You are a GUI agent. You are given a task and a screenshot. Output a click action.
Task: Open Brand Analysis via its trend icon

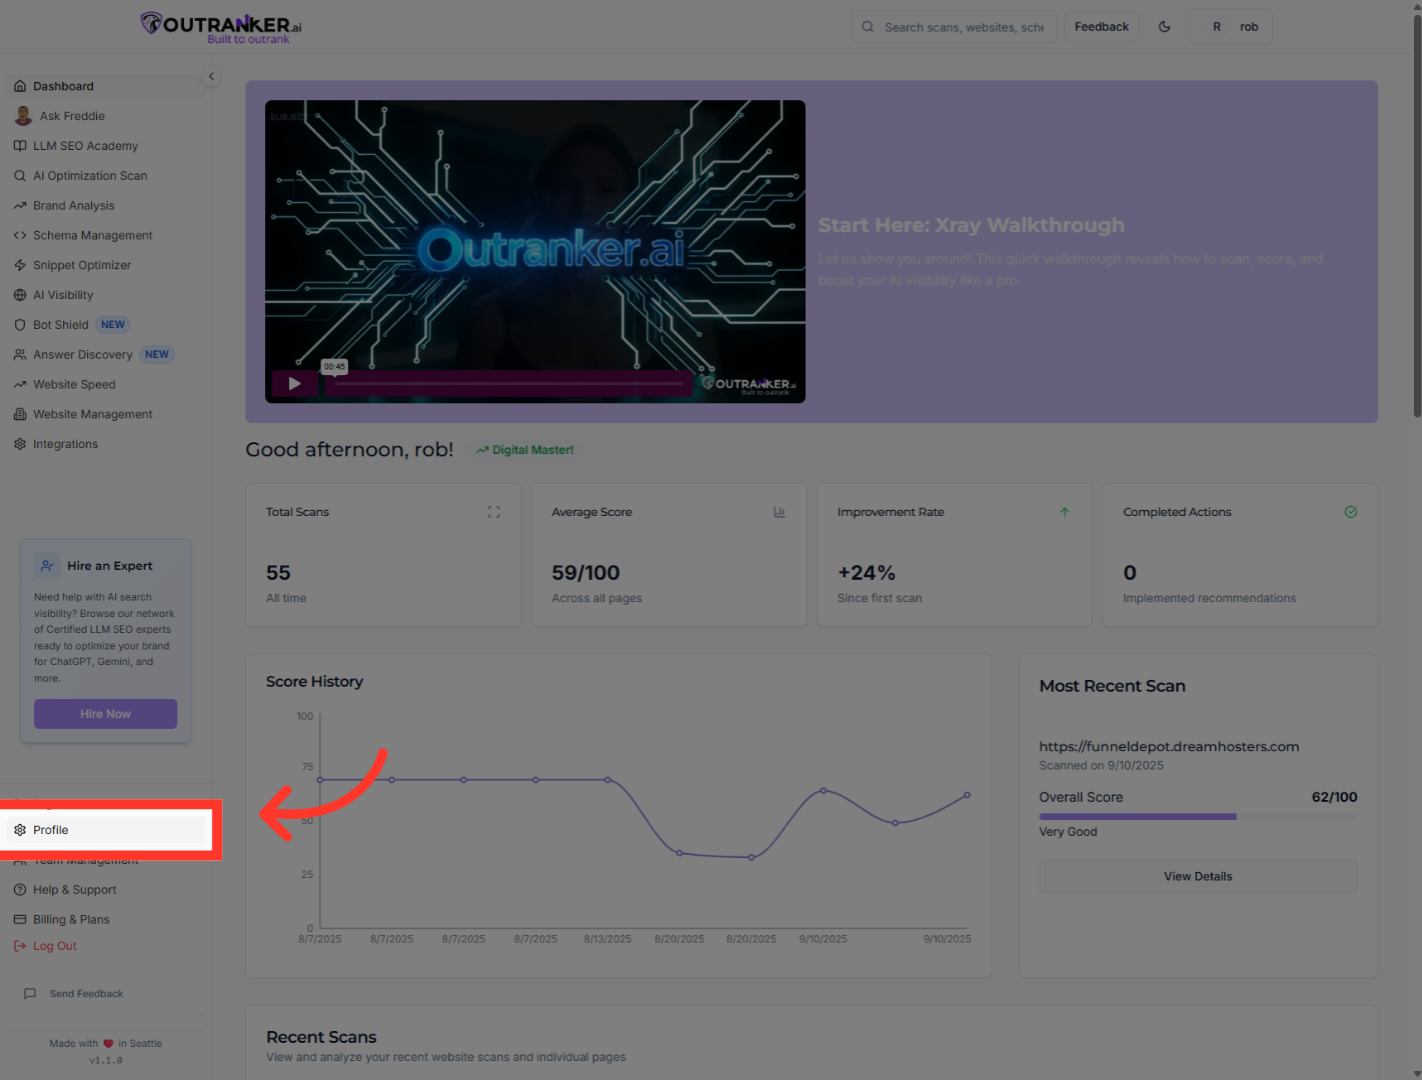[20, 206]
